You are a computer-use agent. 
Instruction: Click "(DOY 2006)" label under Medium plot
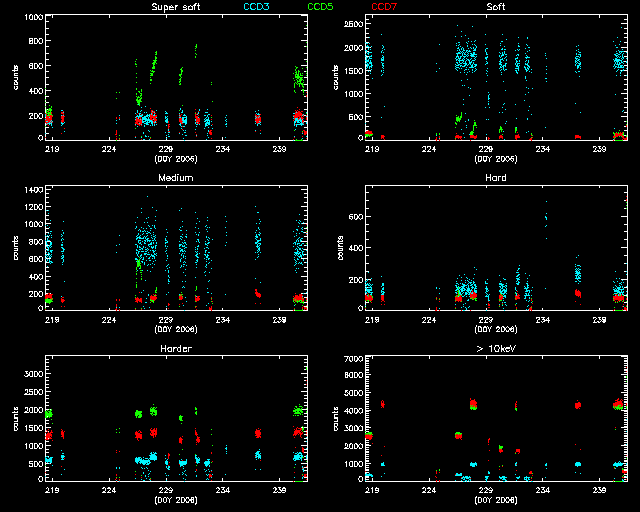(176, 329)
